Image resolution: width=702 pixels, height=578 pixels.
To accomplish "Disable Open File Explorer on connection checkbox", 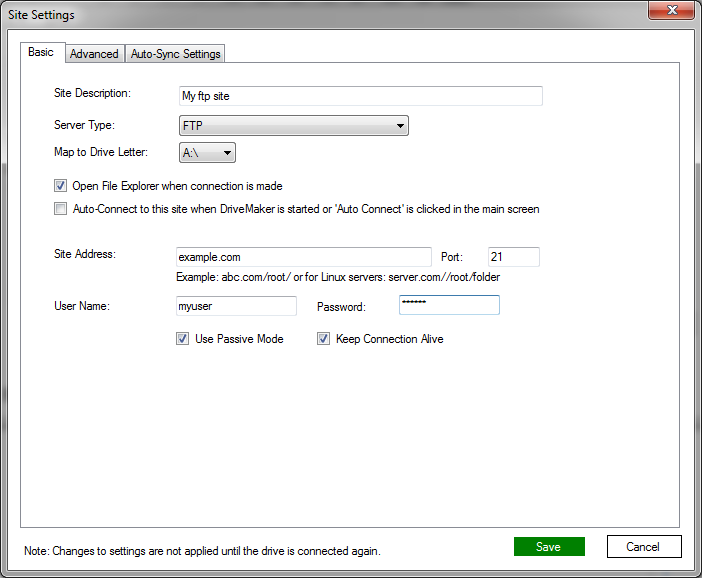I will (x=61, y=186).
